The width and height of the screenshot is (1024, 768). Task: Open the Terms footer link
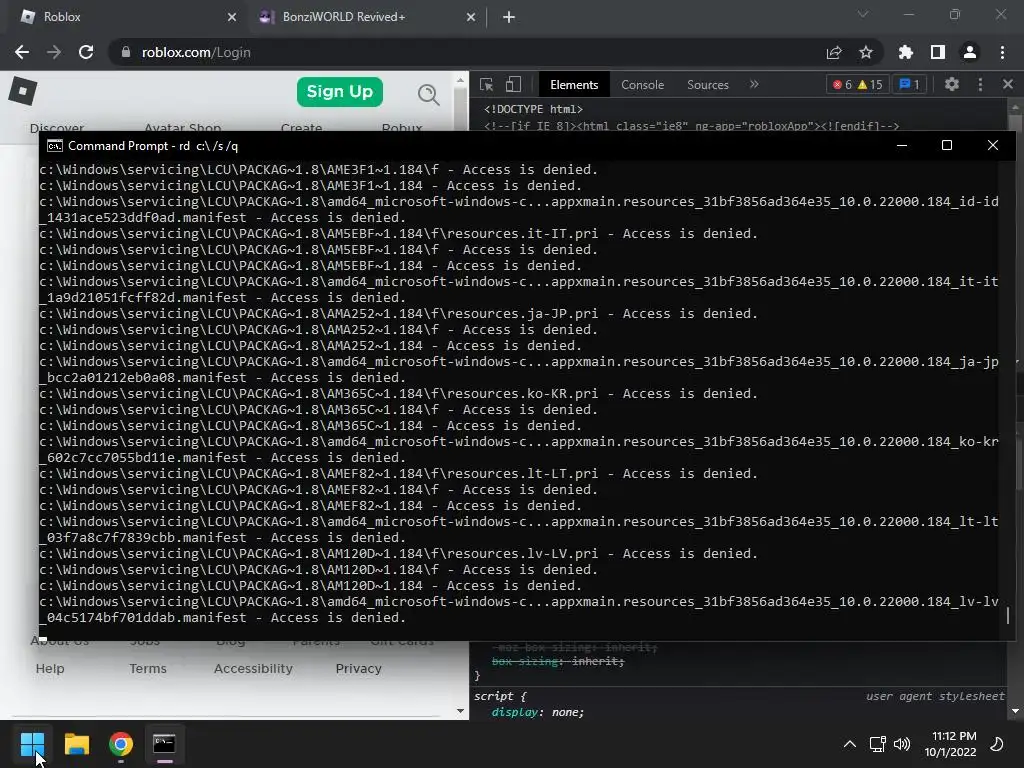point(148,669)
